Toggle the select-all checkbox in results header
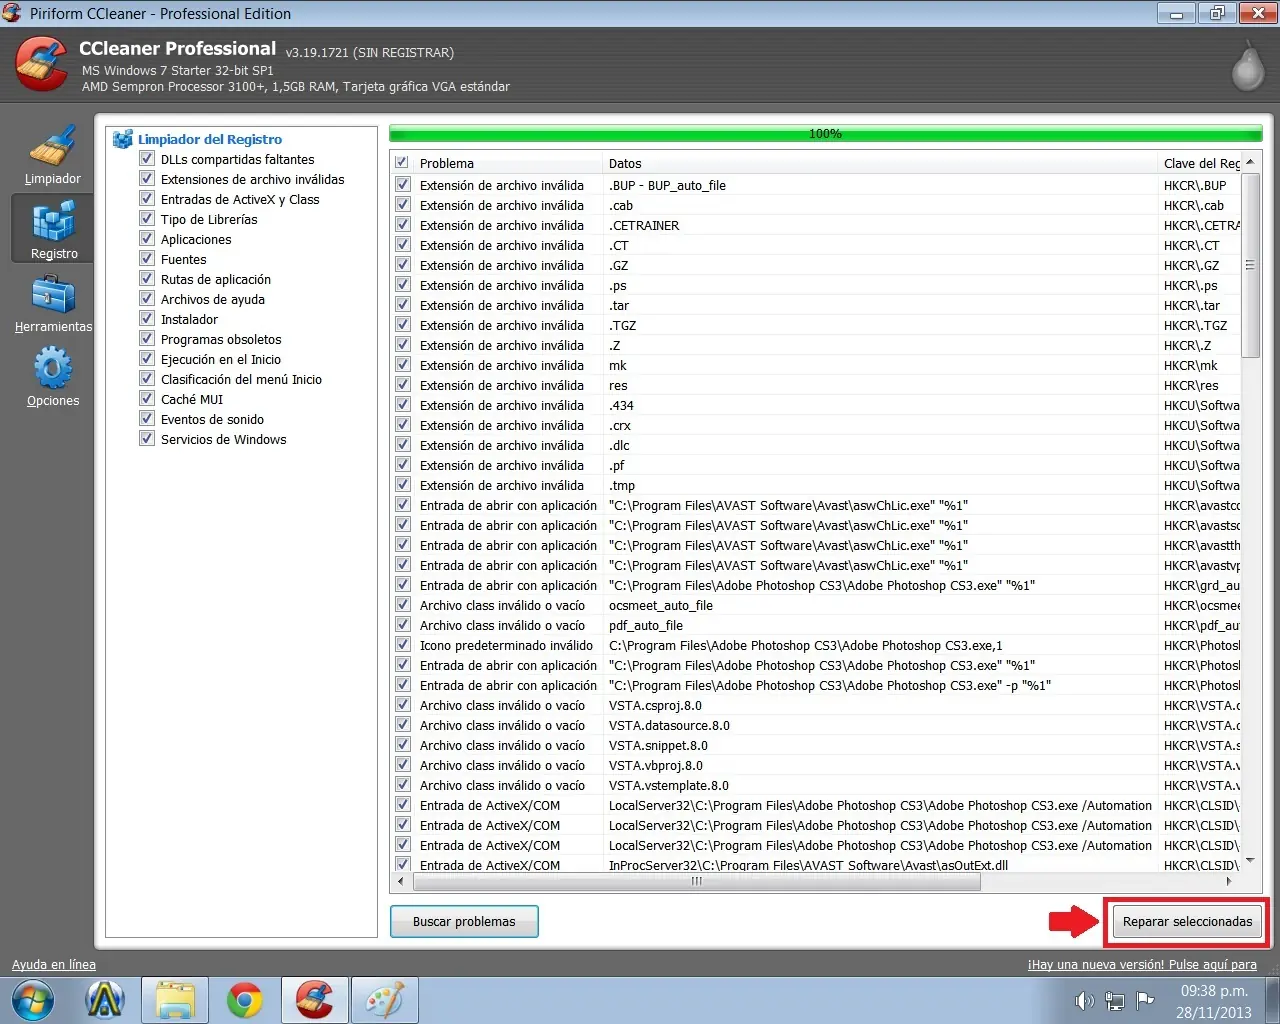The image size is (1280, 1024). (x=402, y=163)
